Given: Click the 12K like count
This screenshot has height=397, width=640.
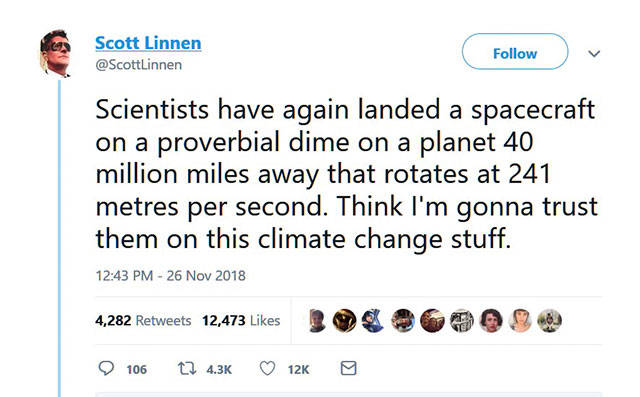Looking at the screenshot, I should point(298,370).
